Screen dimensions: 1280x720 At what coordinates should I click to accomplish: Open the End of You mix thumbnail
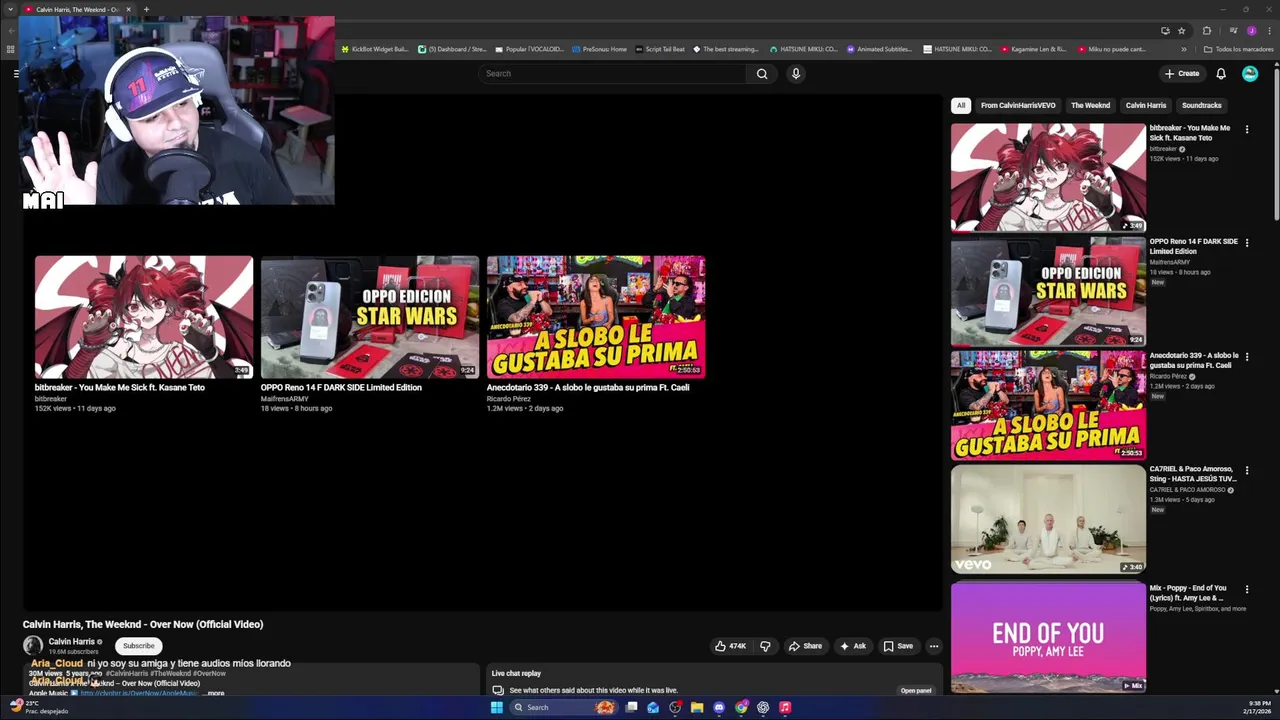[x=1048, y=638]
